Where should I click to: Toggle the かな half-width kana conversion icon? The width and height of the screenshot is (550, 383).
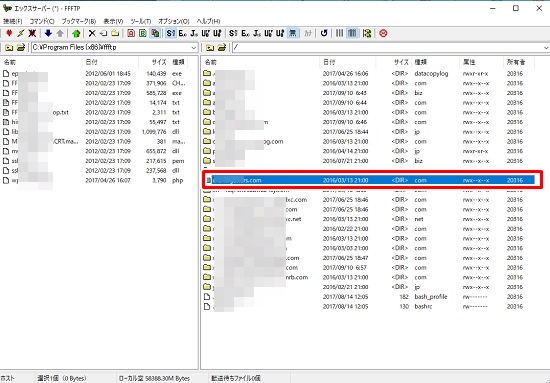click(x=308, y=33)
